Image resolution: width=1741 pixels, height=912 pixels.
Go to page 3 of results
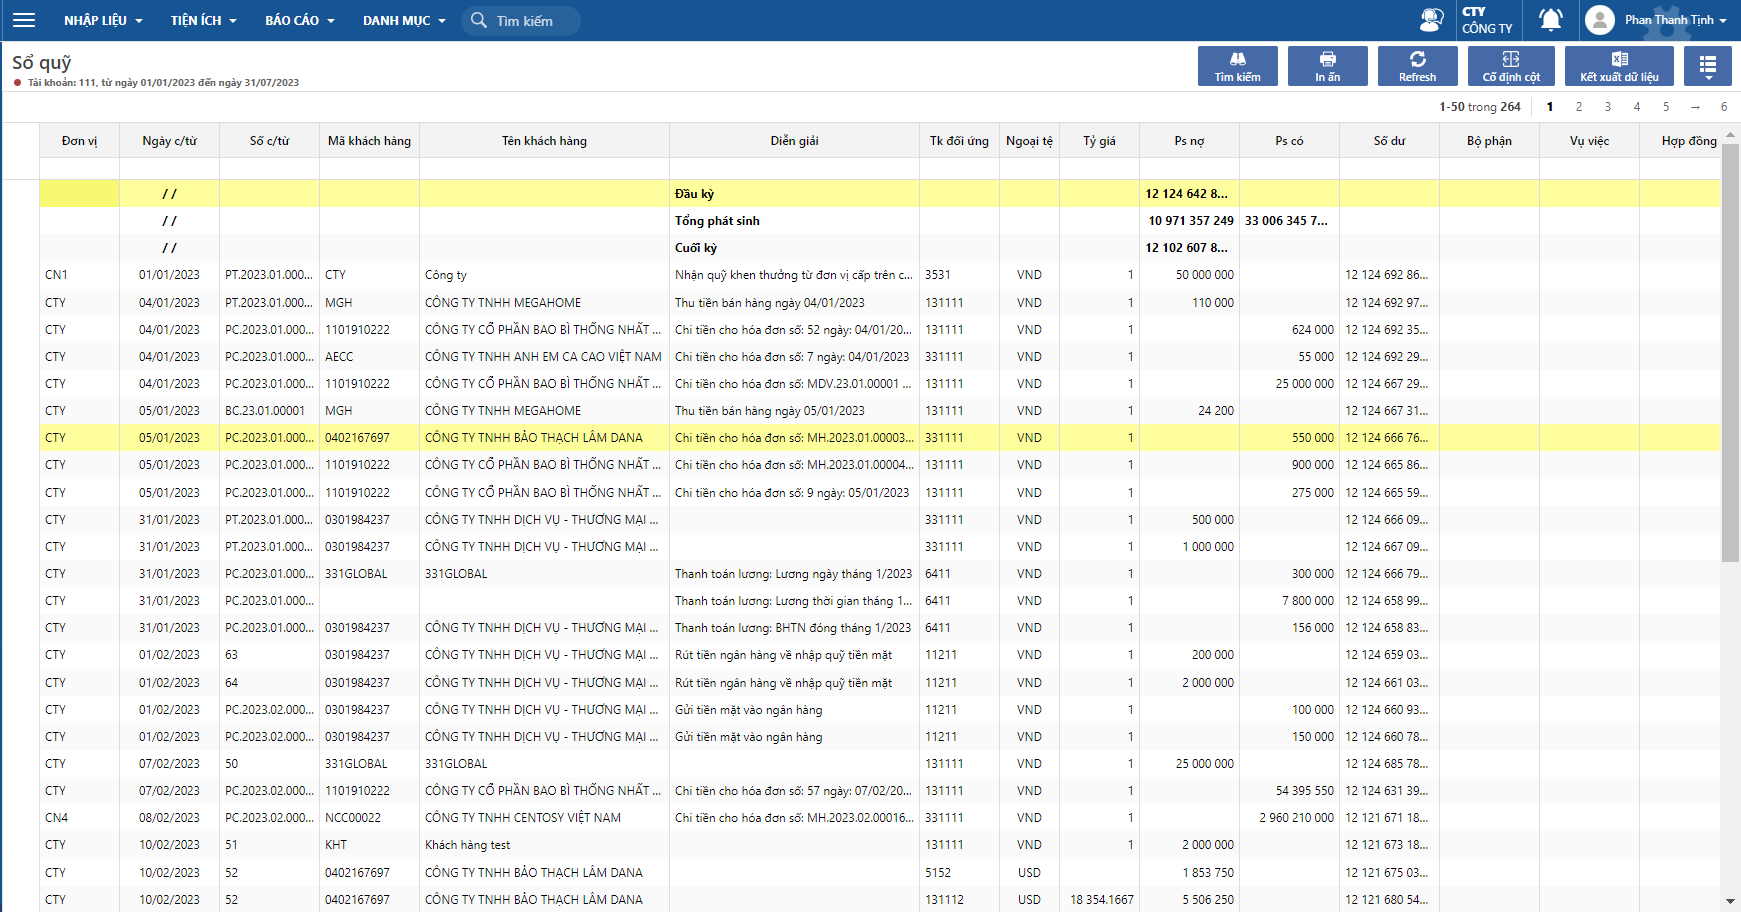[x=1608, y=107]
